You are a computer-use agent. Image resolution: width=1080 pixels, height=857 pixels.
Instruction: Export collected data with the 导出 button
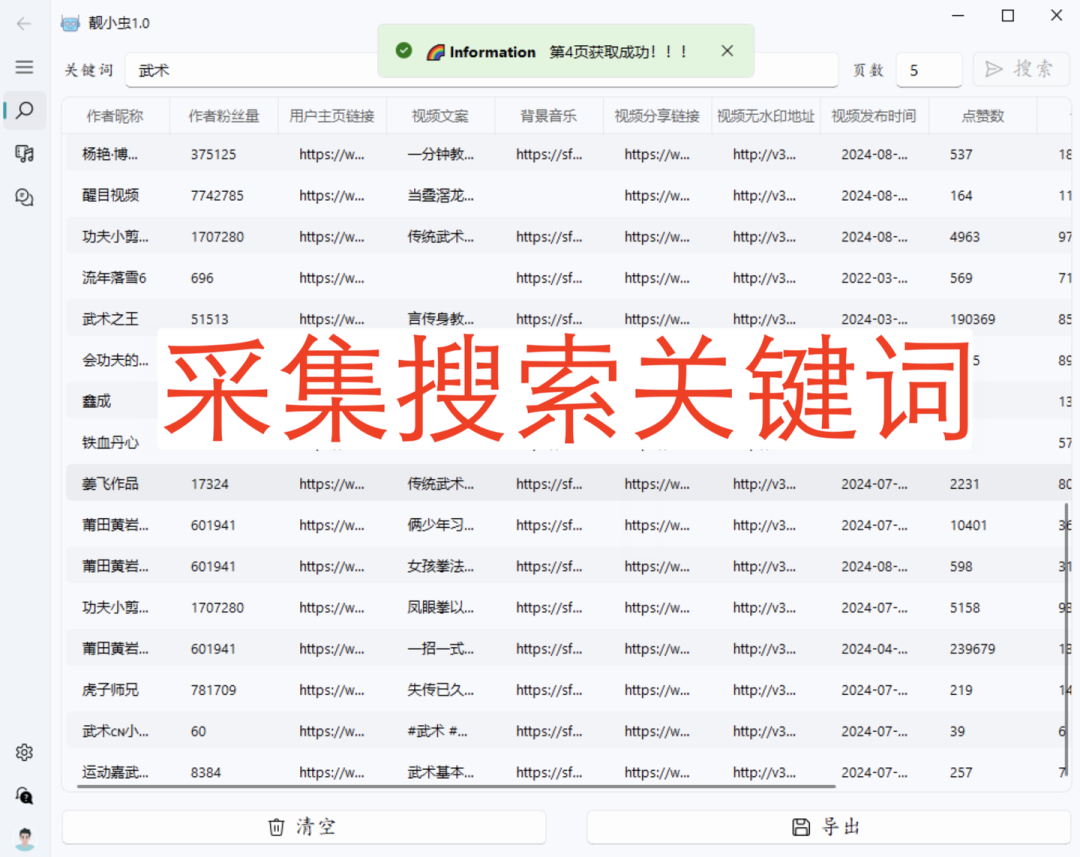(x=830, y=827)
